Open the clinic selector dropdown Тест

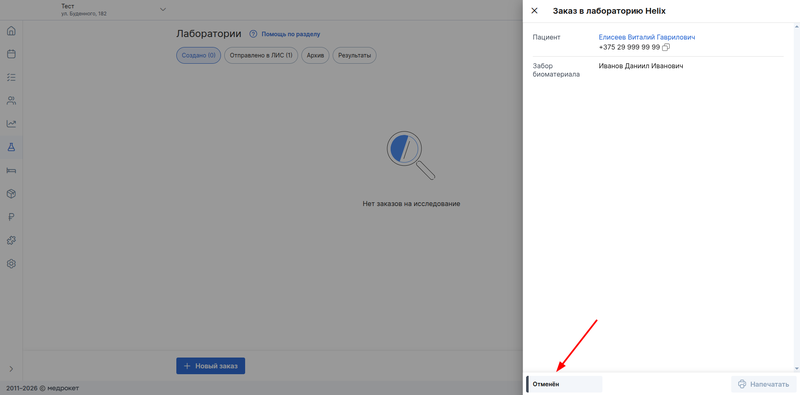point(113,9)
